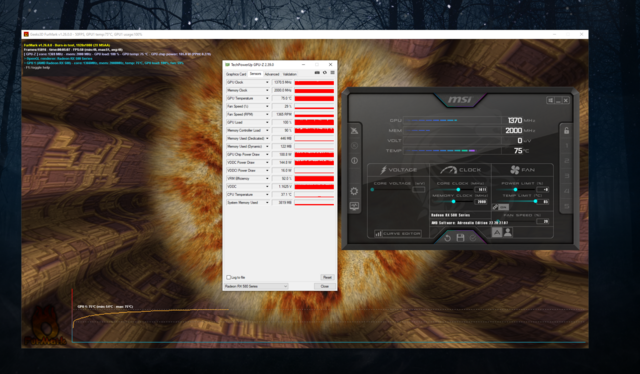Screen dimensions: 640x374
Task: Select Afterburner profile slot 5
Action: point(567,206)
